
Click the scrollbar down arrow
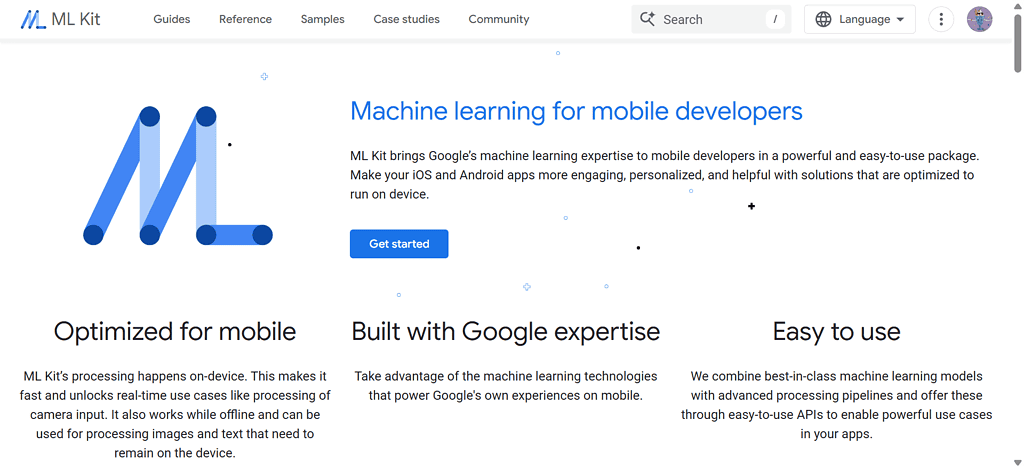tap(1017, 461)
